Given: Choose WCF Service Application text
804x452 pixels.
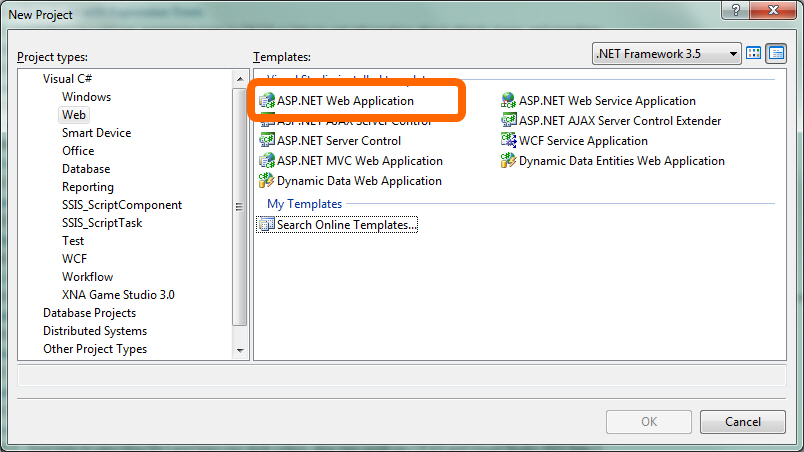Looking at the screenshot, I should 583,140.
